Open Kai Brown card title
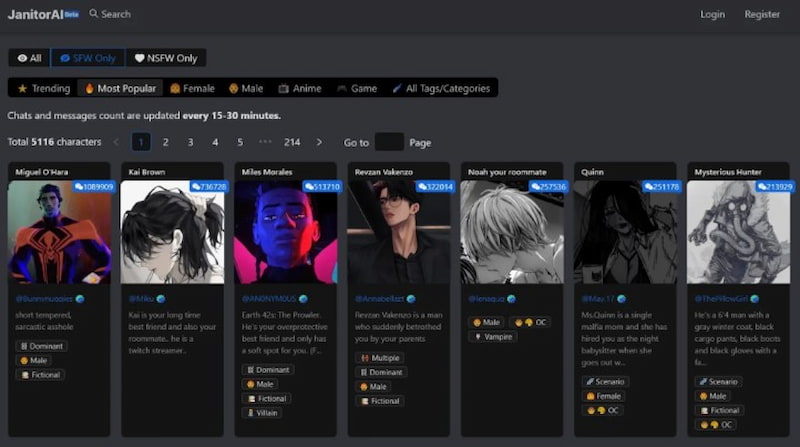Viewport: 800px width, 447px height. [x=147, y=172]
